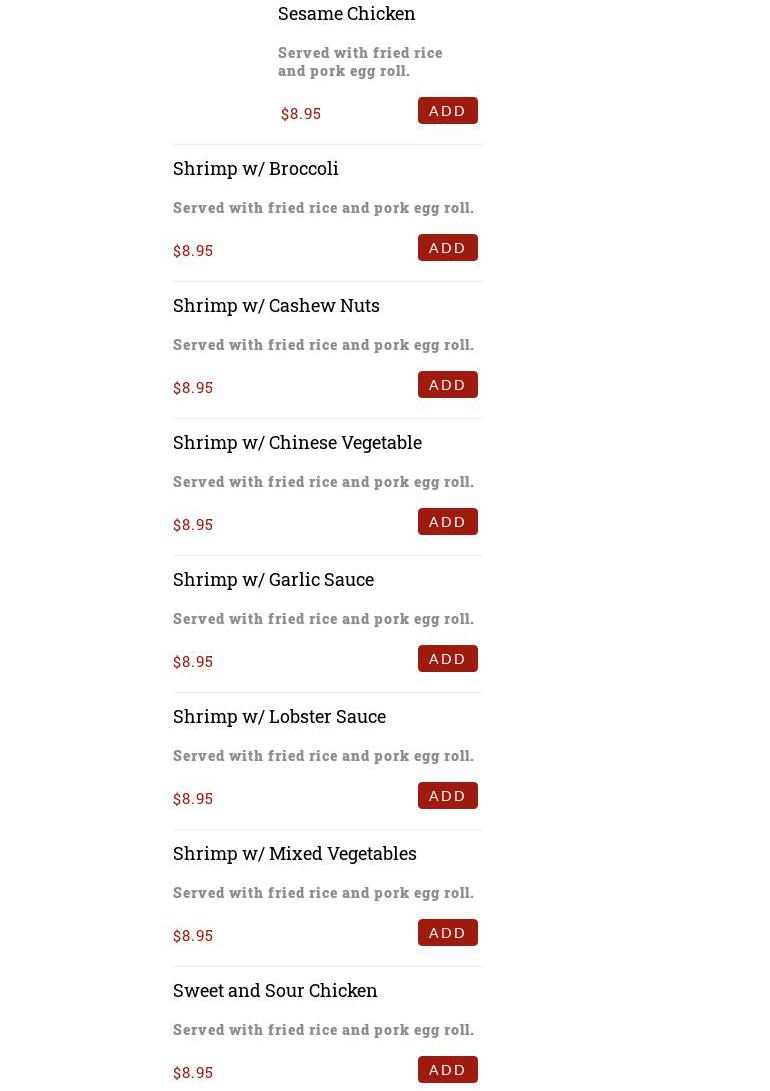Image resolution: width=770 pixels, height=1091 pixels.
Task: Add Sesame Chicken to the order
Action: [447, 111]
